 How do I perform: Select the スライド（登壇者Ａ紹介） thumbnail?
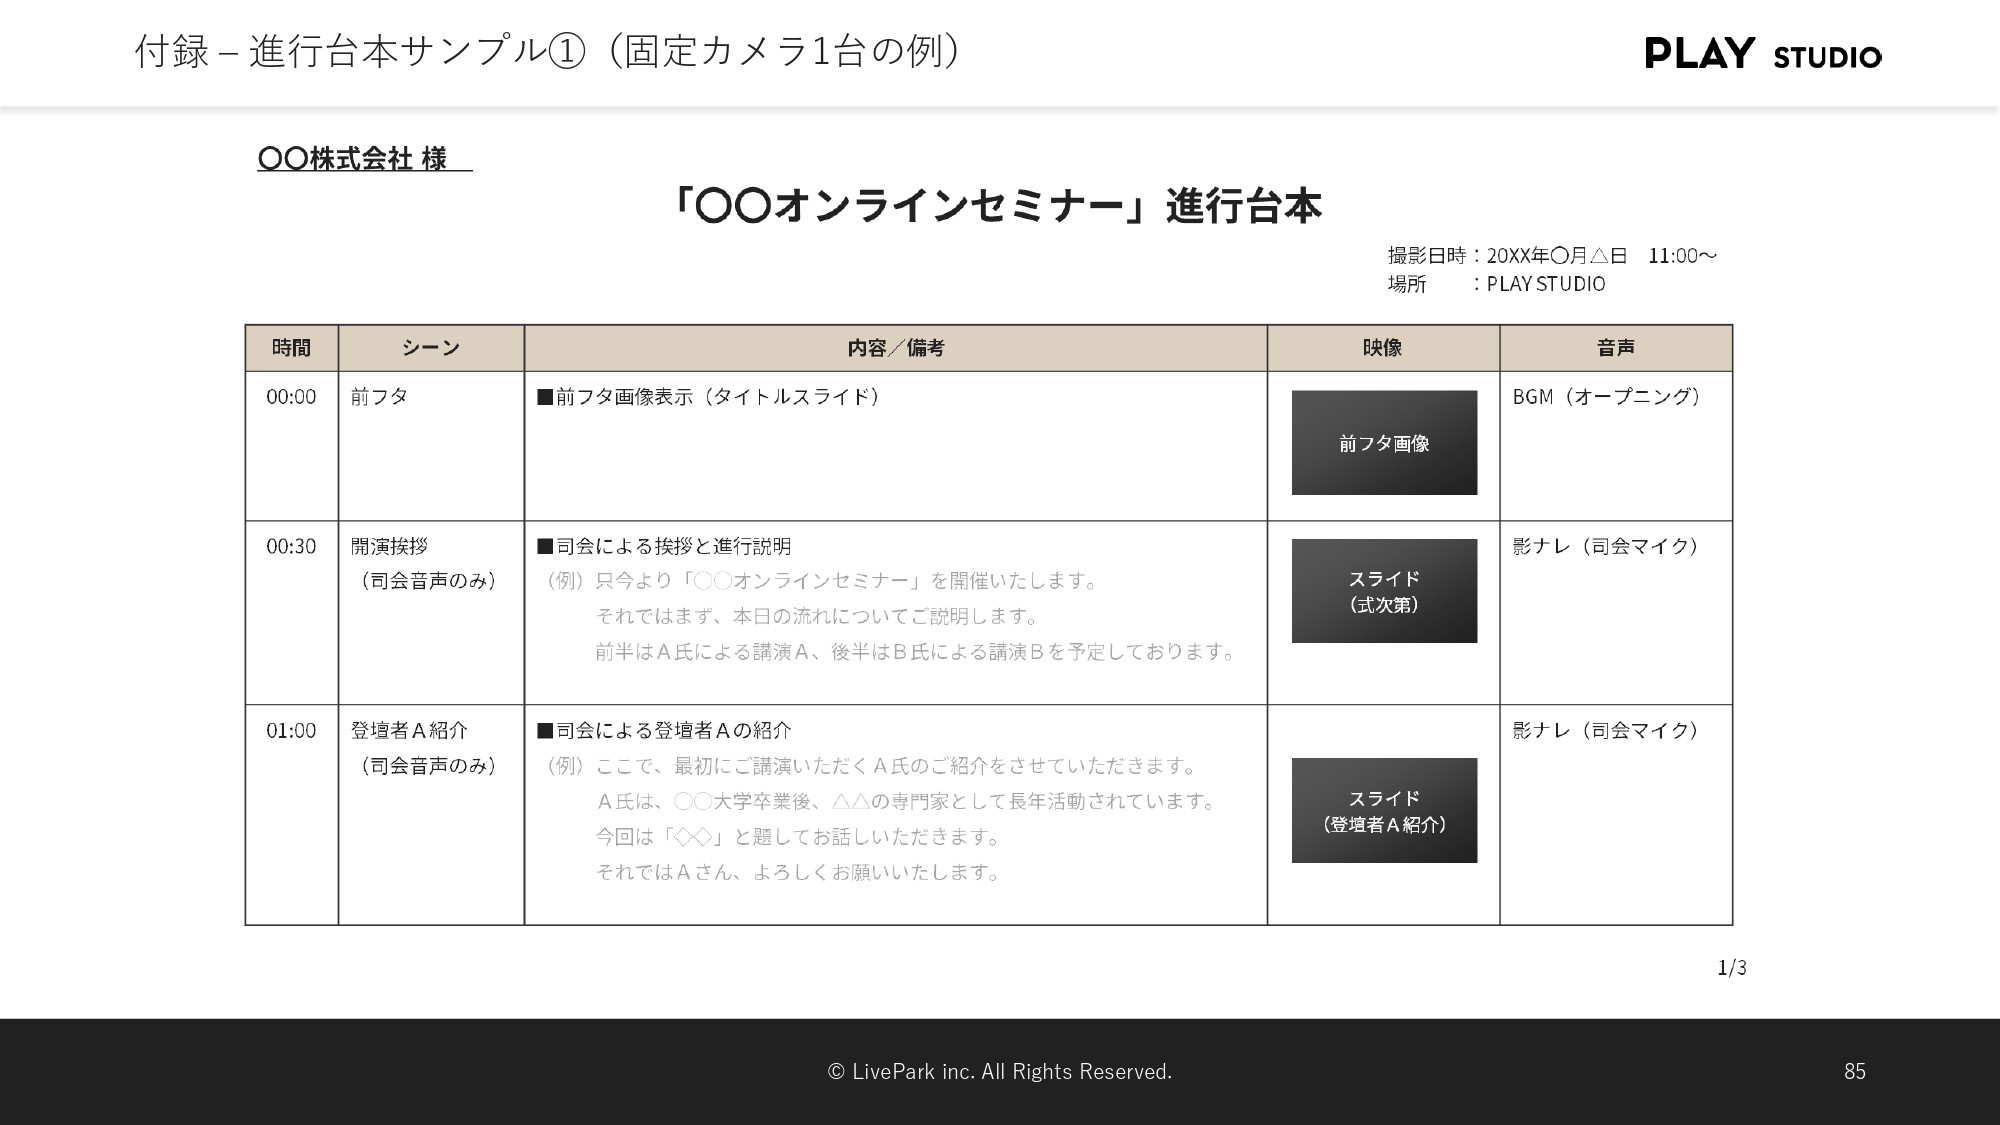pos(1384,811)
